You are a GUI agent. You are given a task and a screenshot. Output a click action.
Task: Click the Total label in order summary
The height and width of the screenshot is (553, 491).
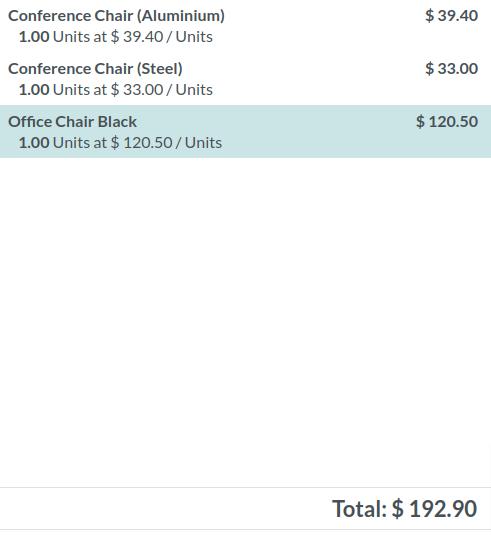(359, 509)
